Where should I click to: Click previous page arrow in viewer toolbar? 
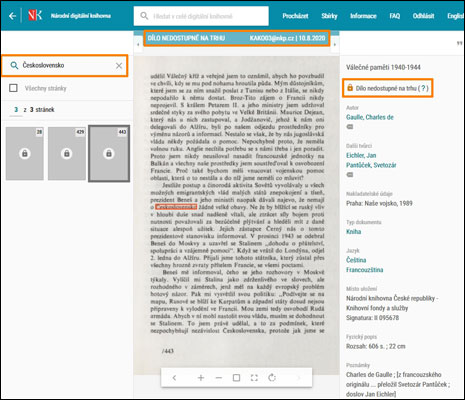click(x=174, y=378)
